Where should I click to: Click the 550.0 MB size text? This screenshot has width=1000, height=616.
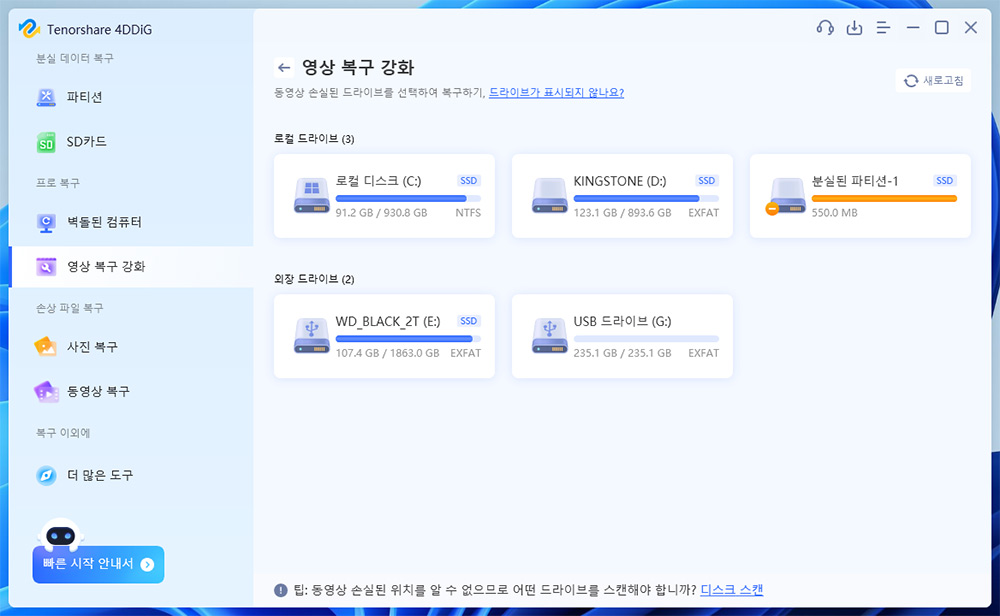tap(834, 213)
